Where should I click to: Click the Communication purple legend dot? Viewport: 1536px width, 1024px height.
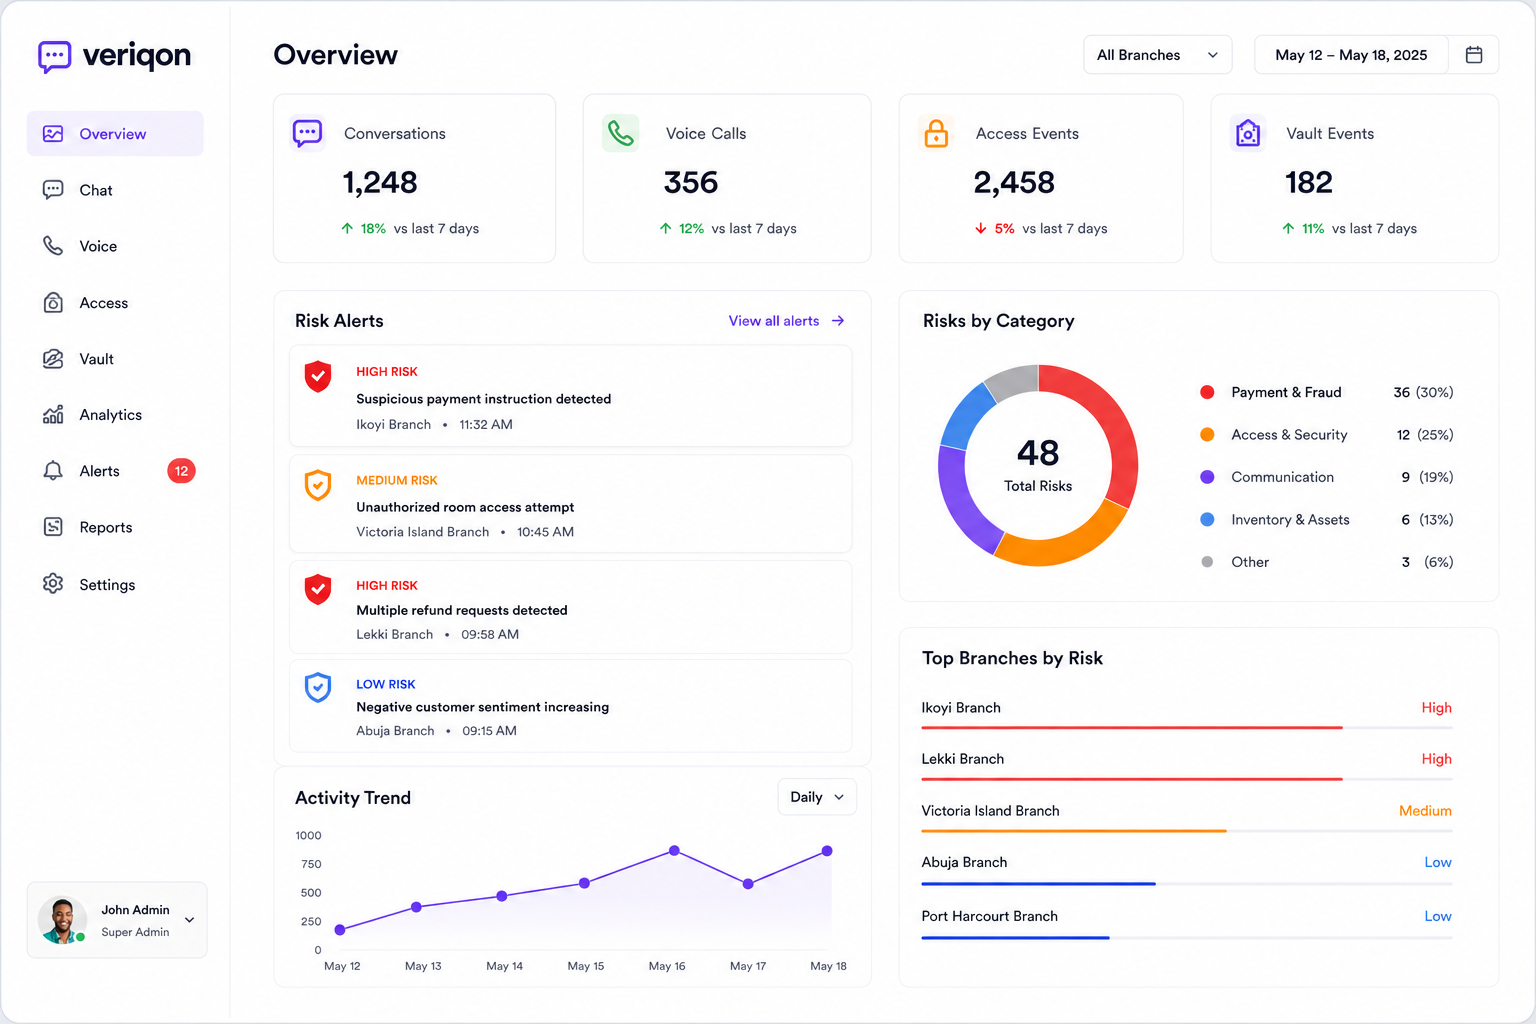coord(1207,477)
